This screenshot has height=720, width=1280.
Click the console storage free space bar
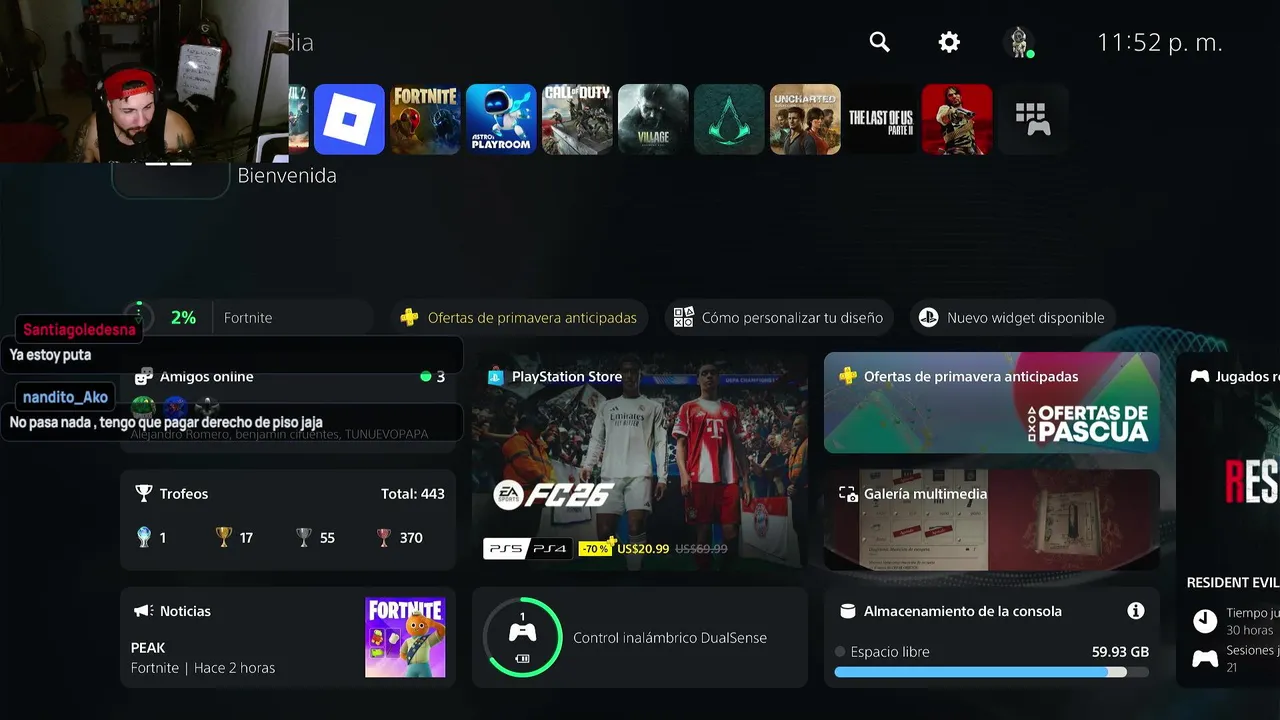(x=992, y=672)
